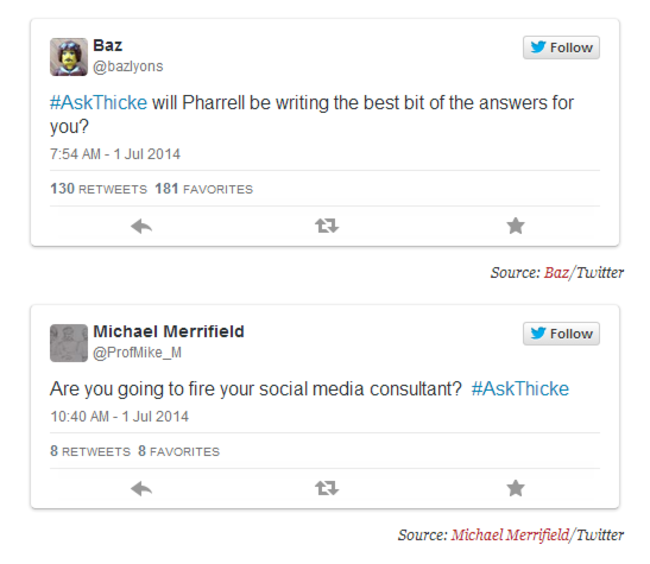Open the @ProfMike_M handle
Viewport: 650px width, 564px height.
pyautogui.click(x=137, y=353)
